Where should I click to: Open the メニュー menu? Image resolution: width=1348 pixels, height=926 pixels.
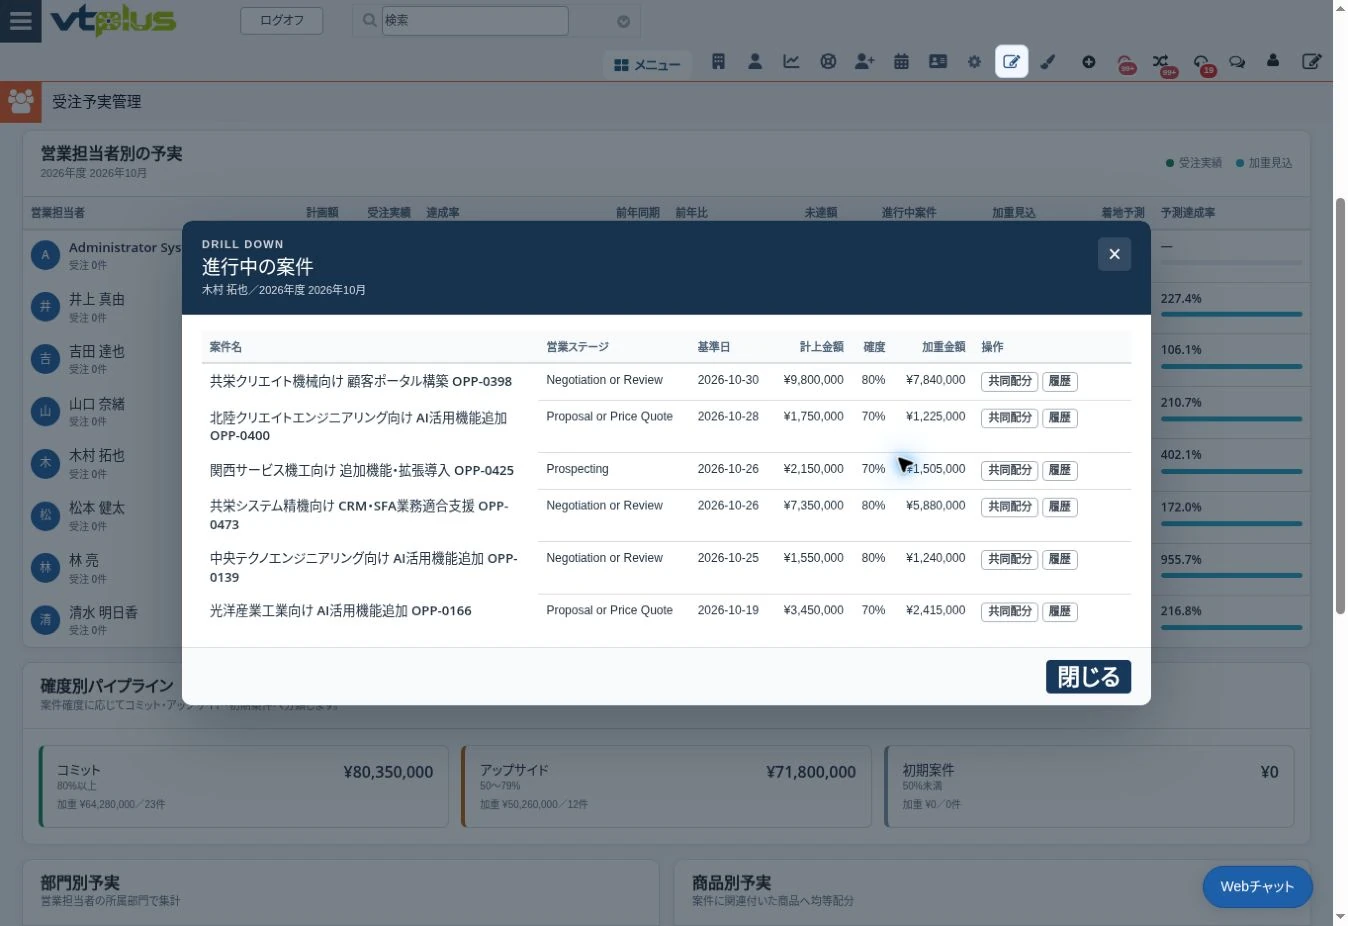[x=647, y=65]
